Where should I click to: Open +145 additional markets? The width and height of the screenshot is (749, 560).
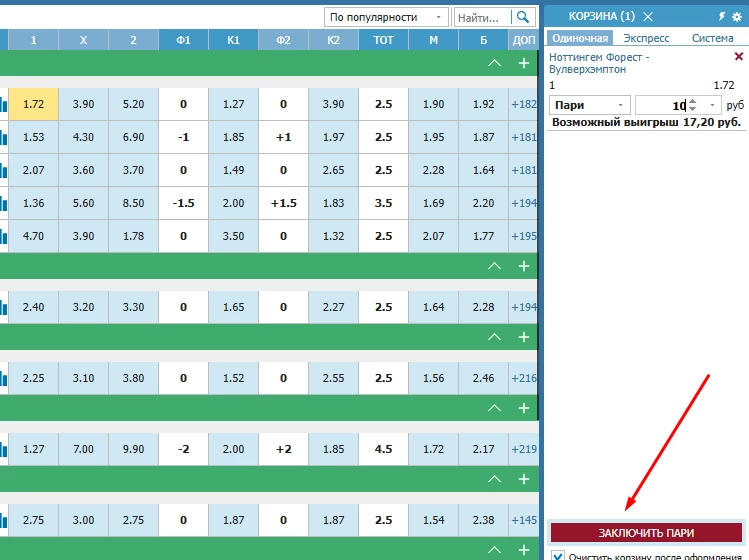pos(524,520)
